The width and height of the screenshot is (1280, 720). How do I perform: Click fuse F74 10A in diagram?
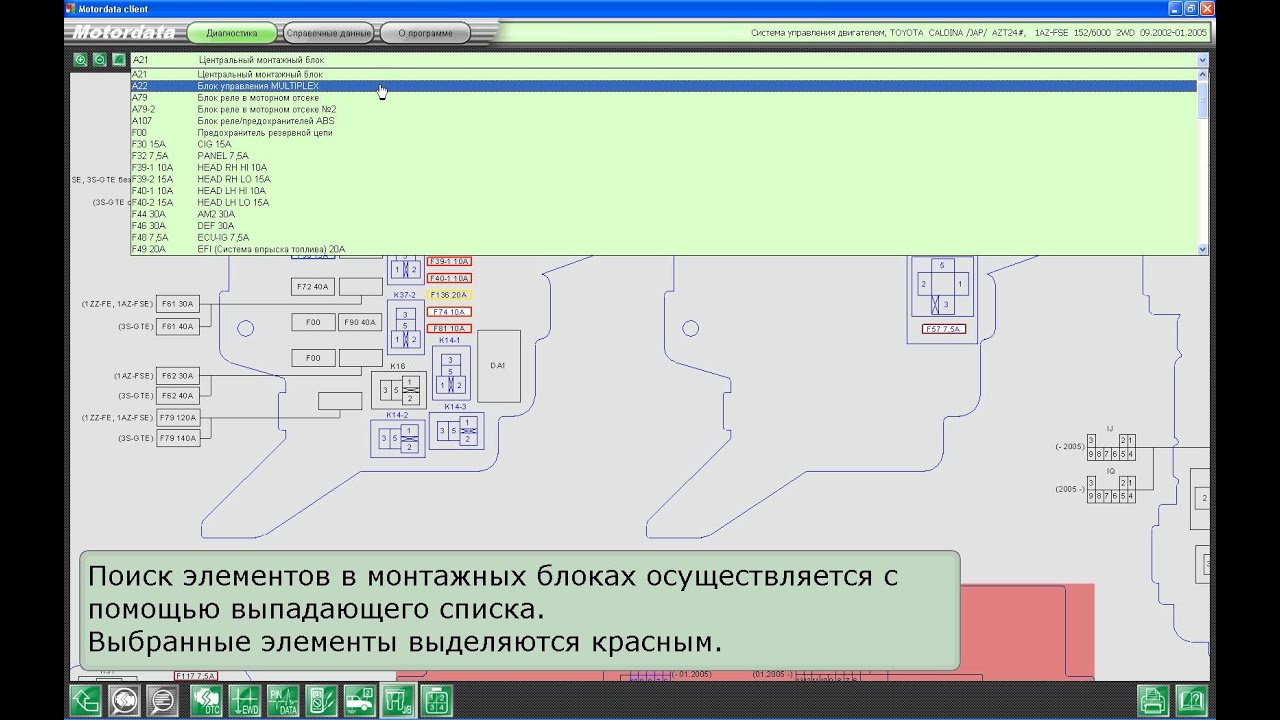click(449, 312)
